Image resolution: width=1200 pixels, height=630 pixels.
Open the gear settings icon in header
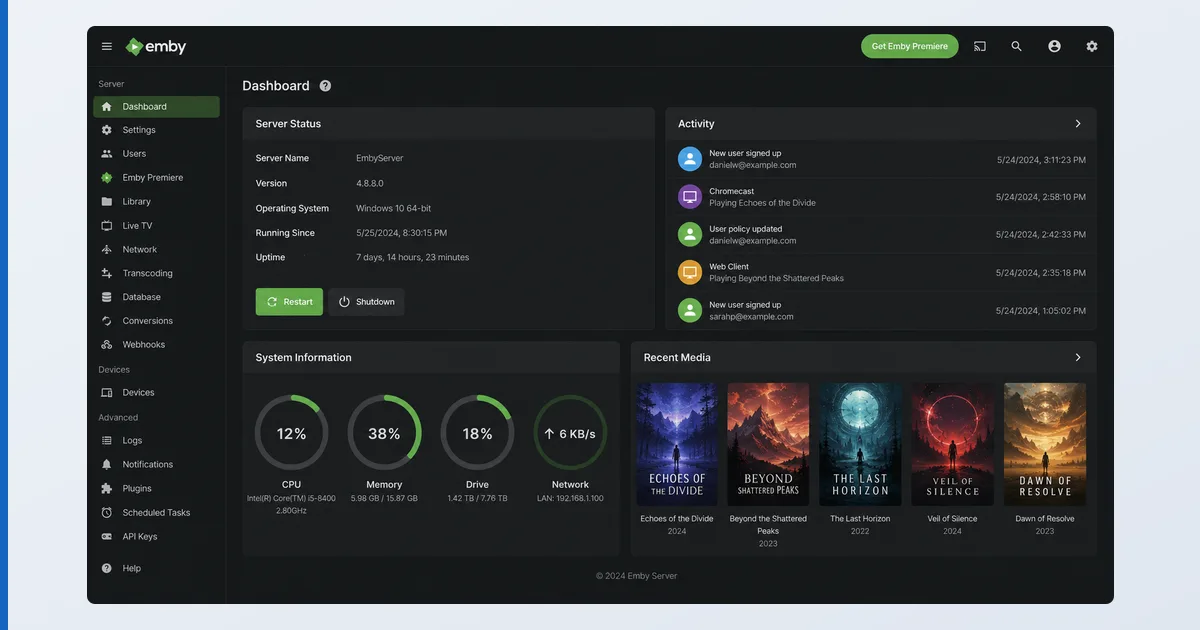click(1092, 46)
